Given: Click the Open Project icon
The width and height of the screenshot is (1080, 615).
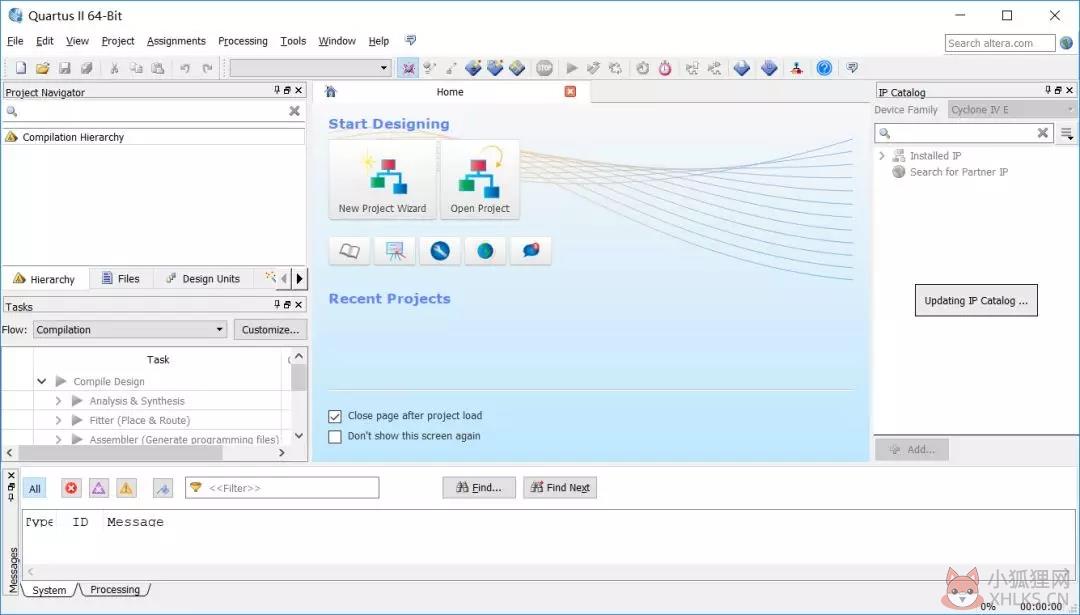Looking at the screenshot, I should coord(480,180).
